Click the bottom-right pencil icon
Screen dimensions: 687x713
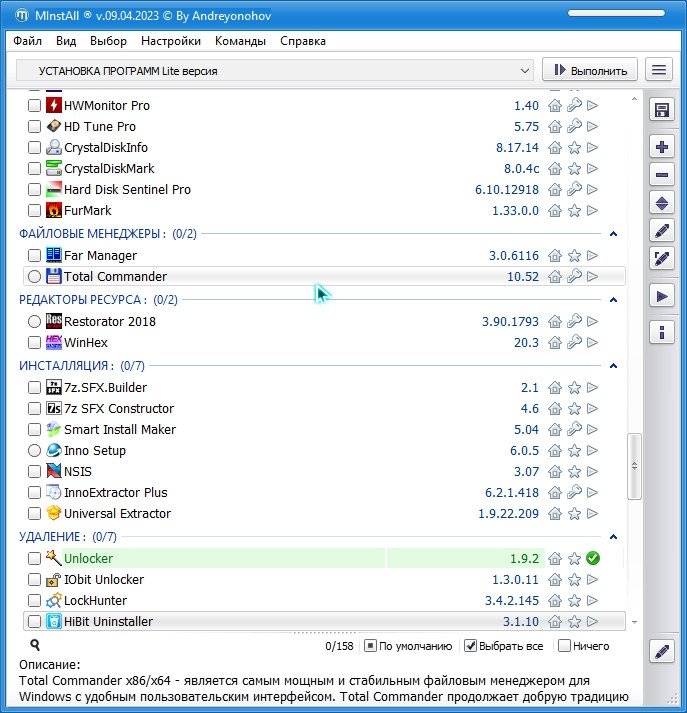(662, 652)
